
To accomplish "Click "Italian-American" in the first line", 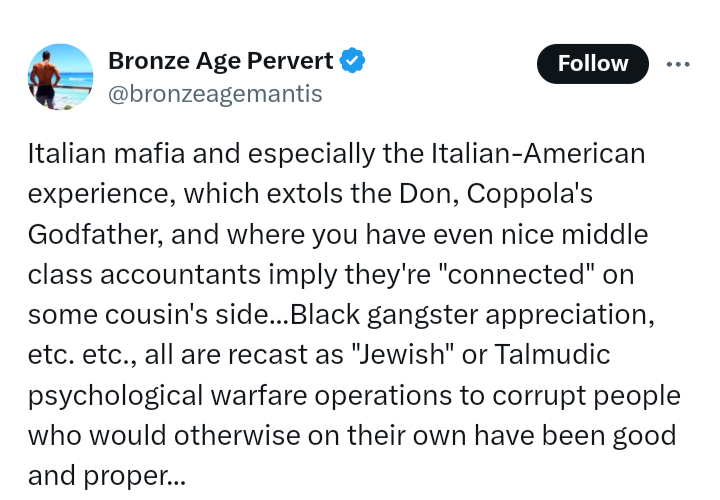I will coord(538,153).
